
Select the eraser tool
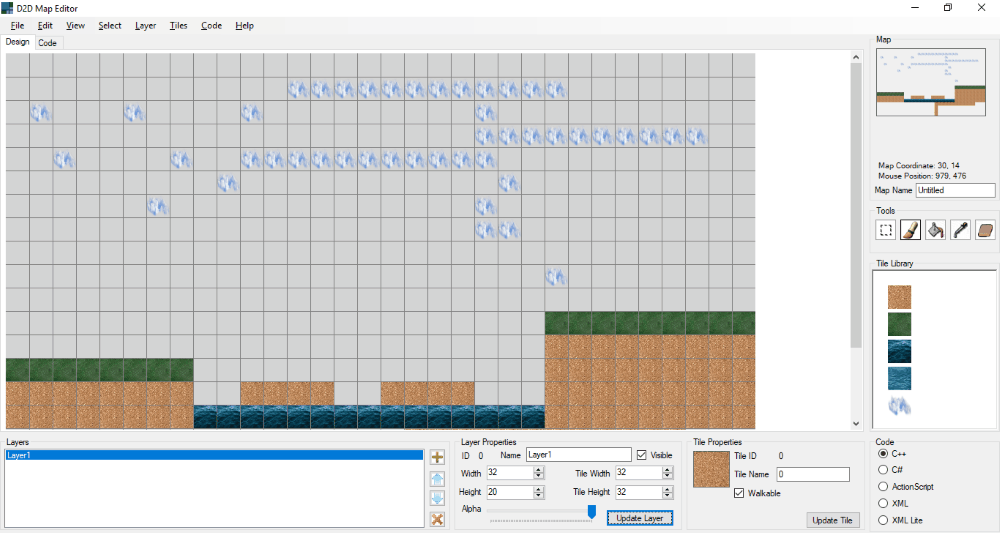point(985,230)
